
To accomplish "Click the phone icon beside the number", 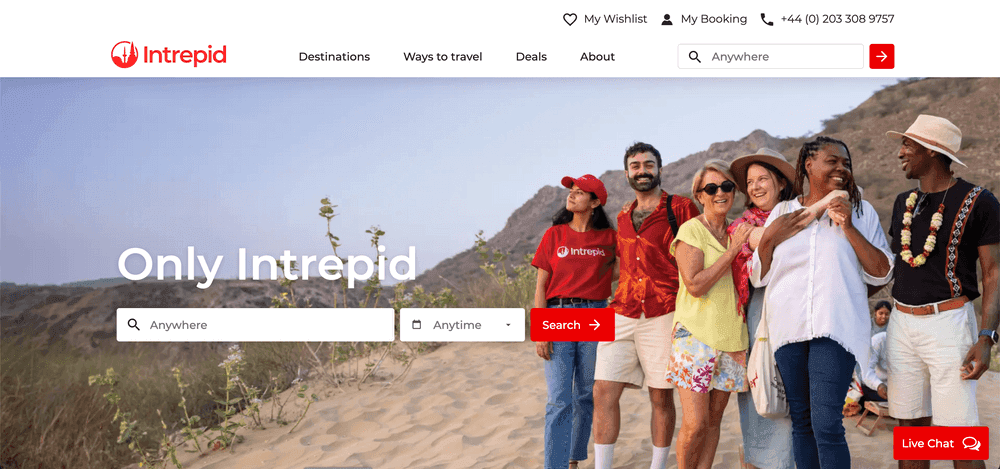I will (x=767, y=19).
